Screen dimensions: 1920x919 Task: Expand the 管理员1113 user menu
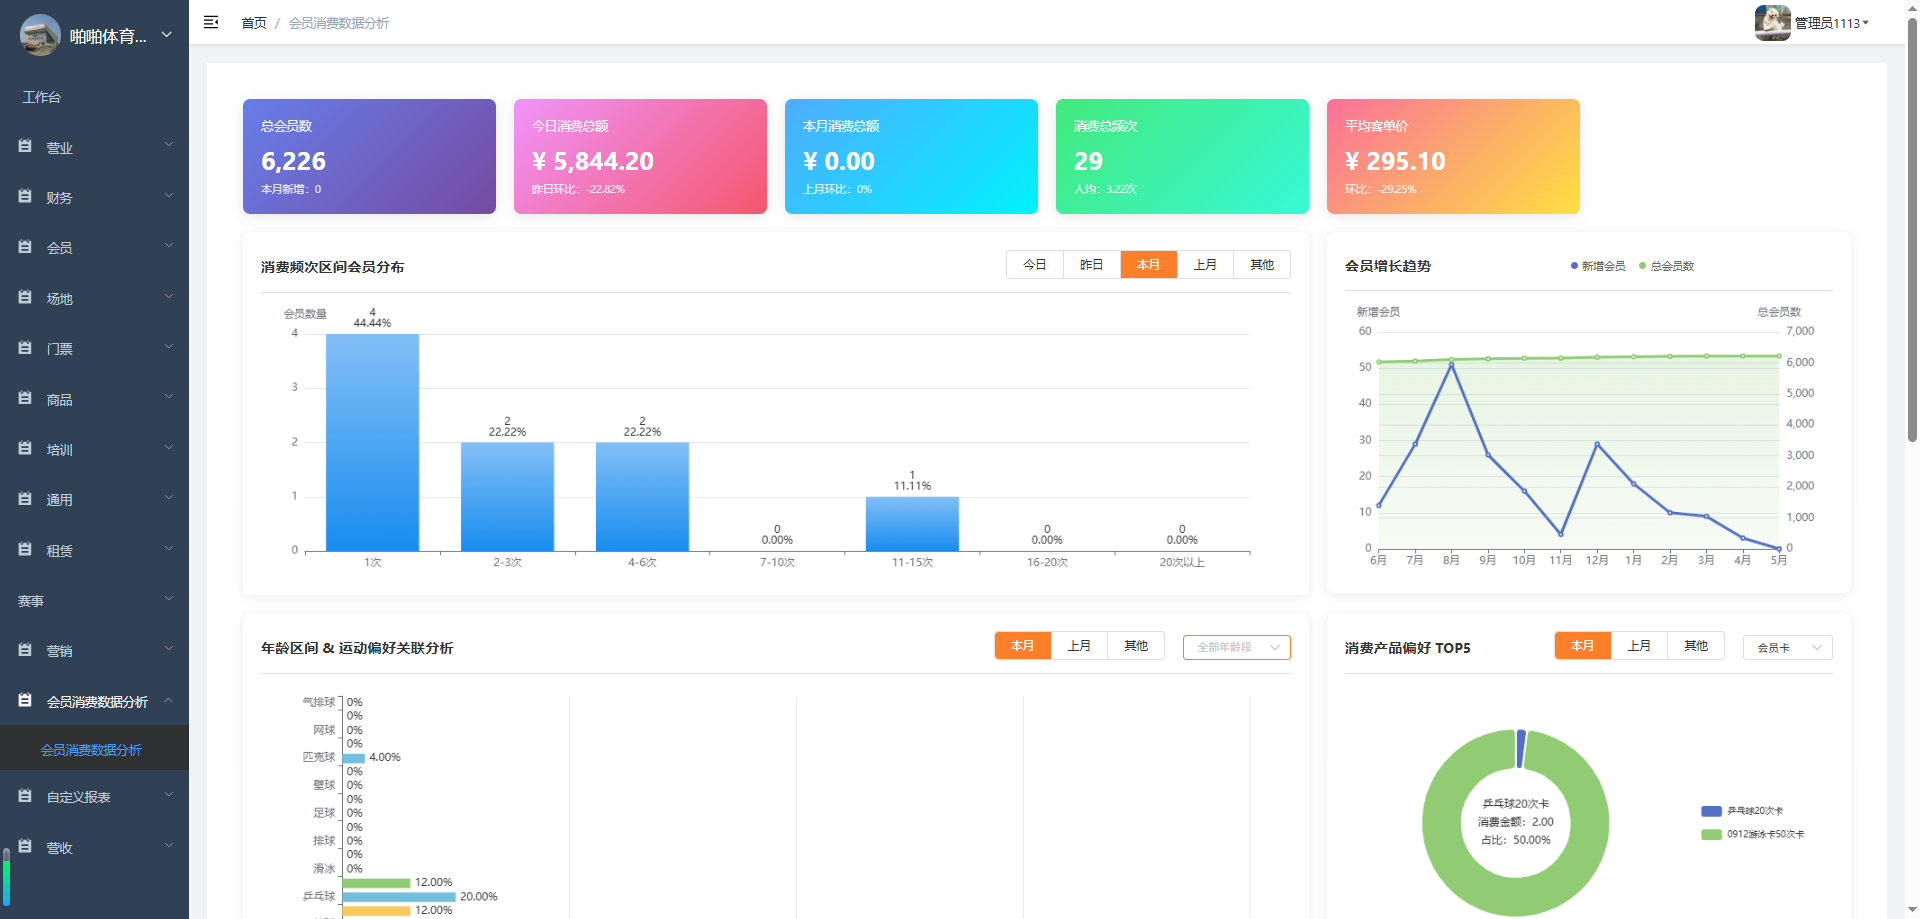point(1832,23)
